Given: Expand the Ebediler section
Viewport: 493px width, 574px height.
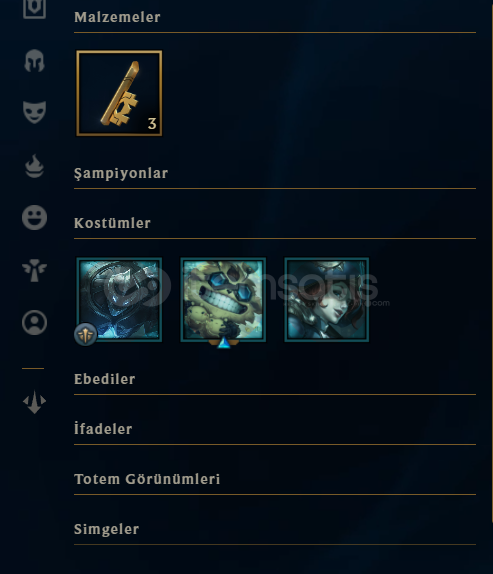Looking at the screenshot, I should click(105, 379).
